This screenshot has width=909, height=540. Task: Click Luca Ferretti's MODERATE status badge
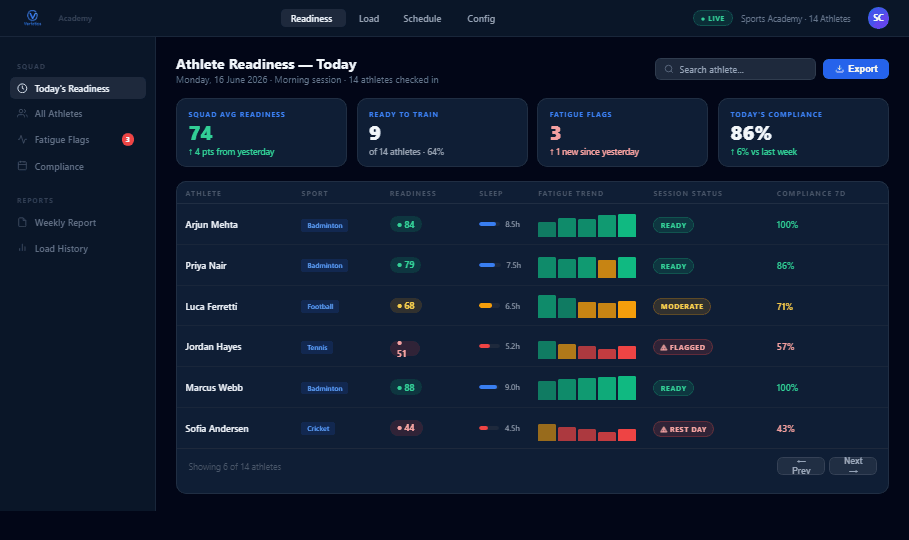pyautogui.click(x=682, y=306)
